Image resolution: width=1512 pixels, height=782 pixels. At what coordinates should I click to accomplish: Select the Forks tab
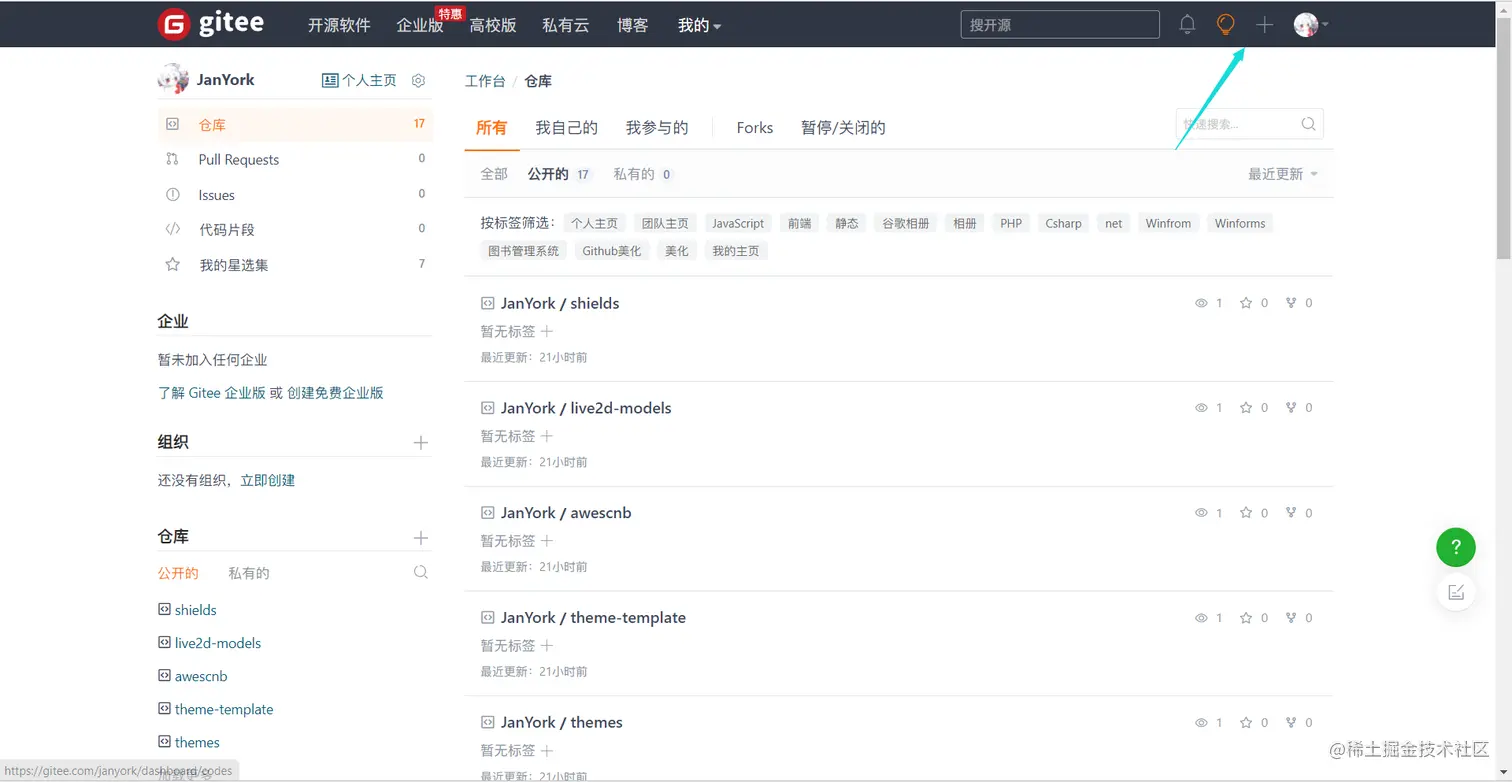pyautogui.click(x=755, y=127)
